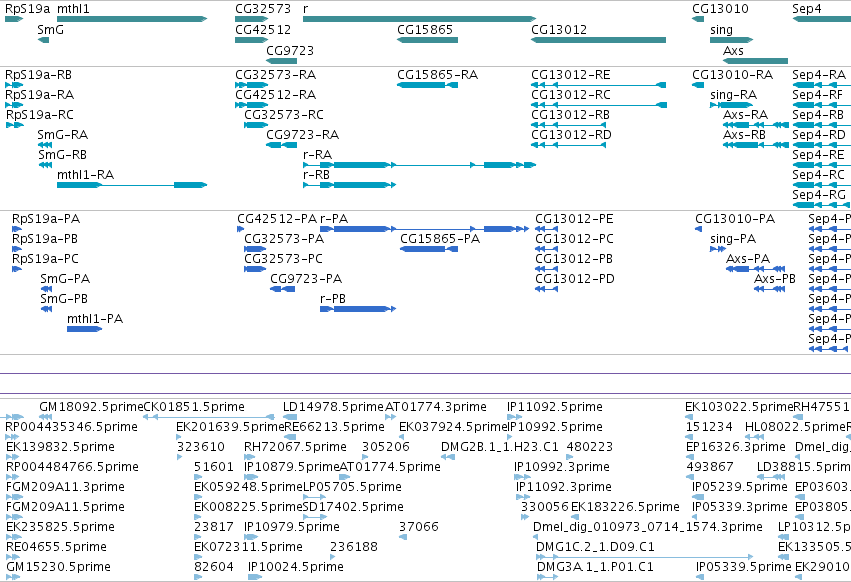Click transcript CG13012-RD
Viewport: 851px width, 582px height.
pos(571,135)
